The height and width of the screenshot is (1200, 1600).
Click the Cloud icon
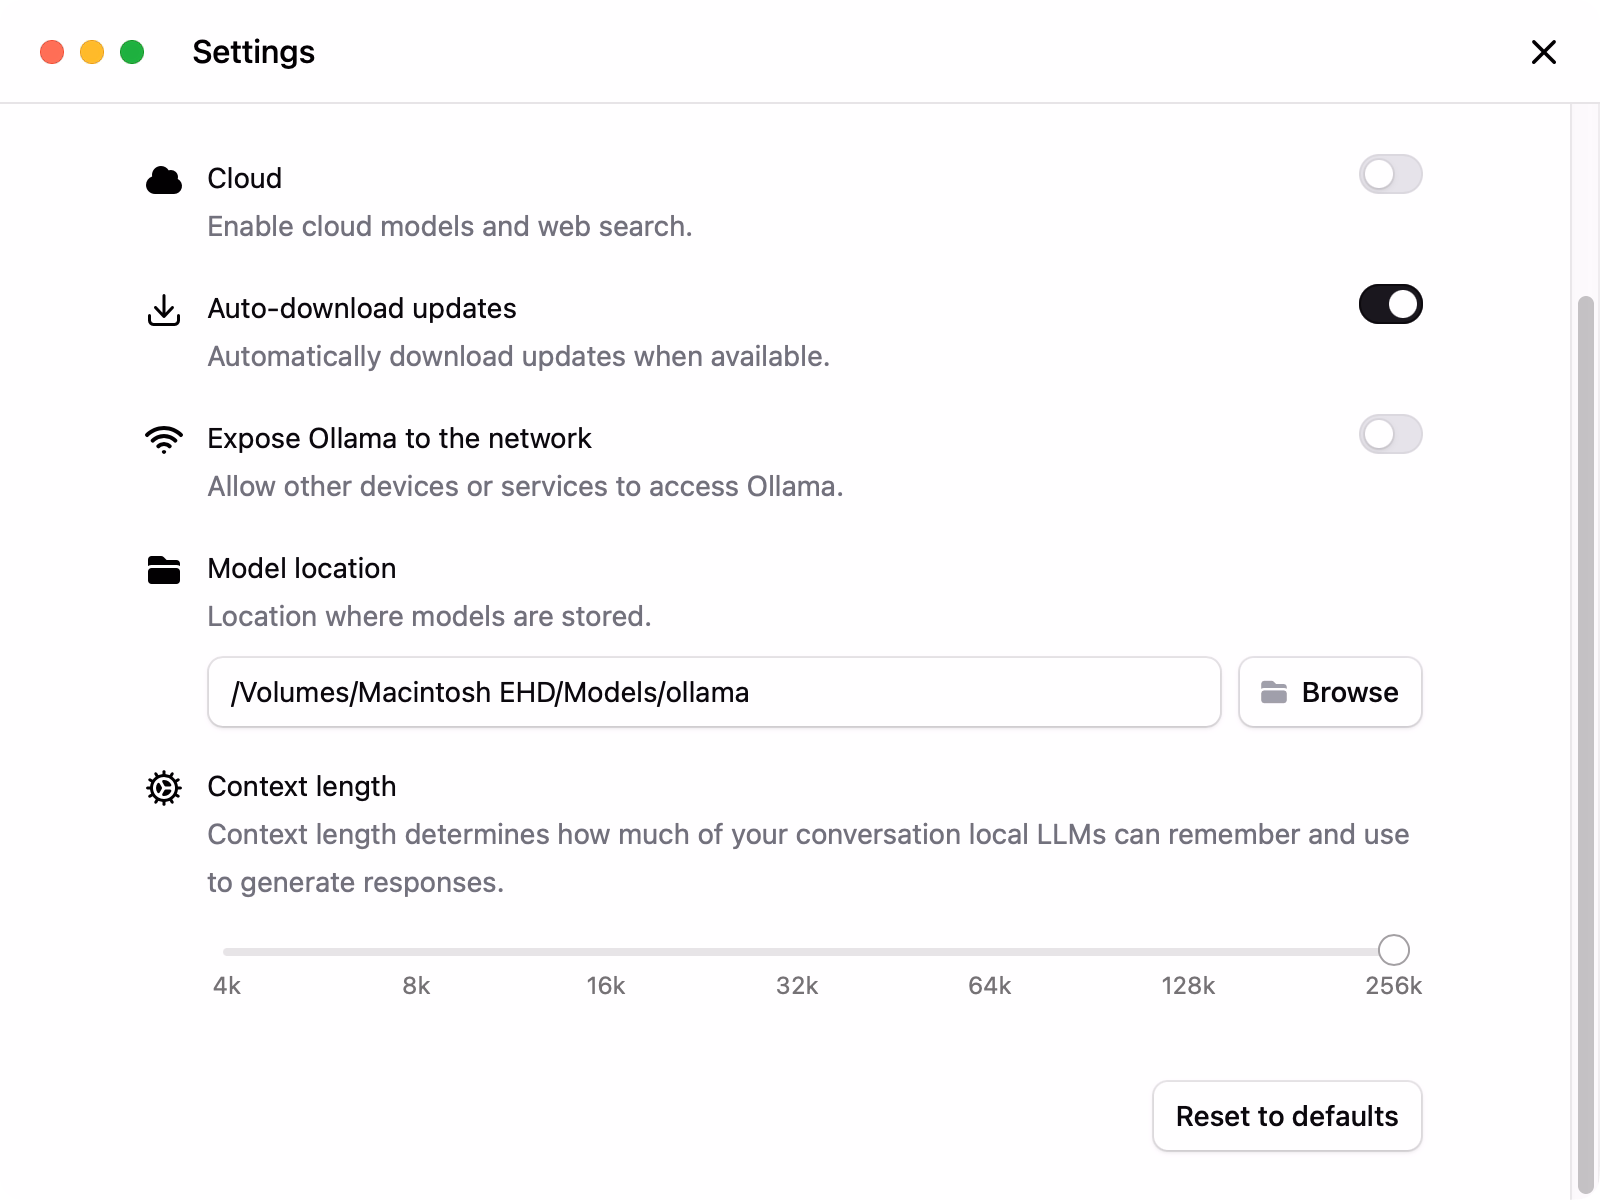click(x=164, y=180)
